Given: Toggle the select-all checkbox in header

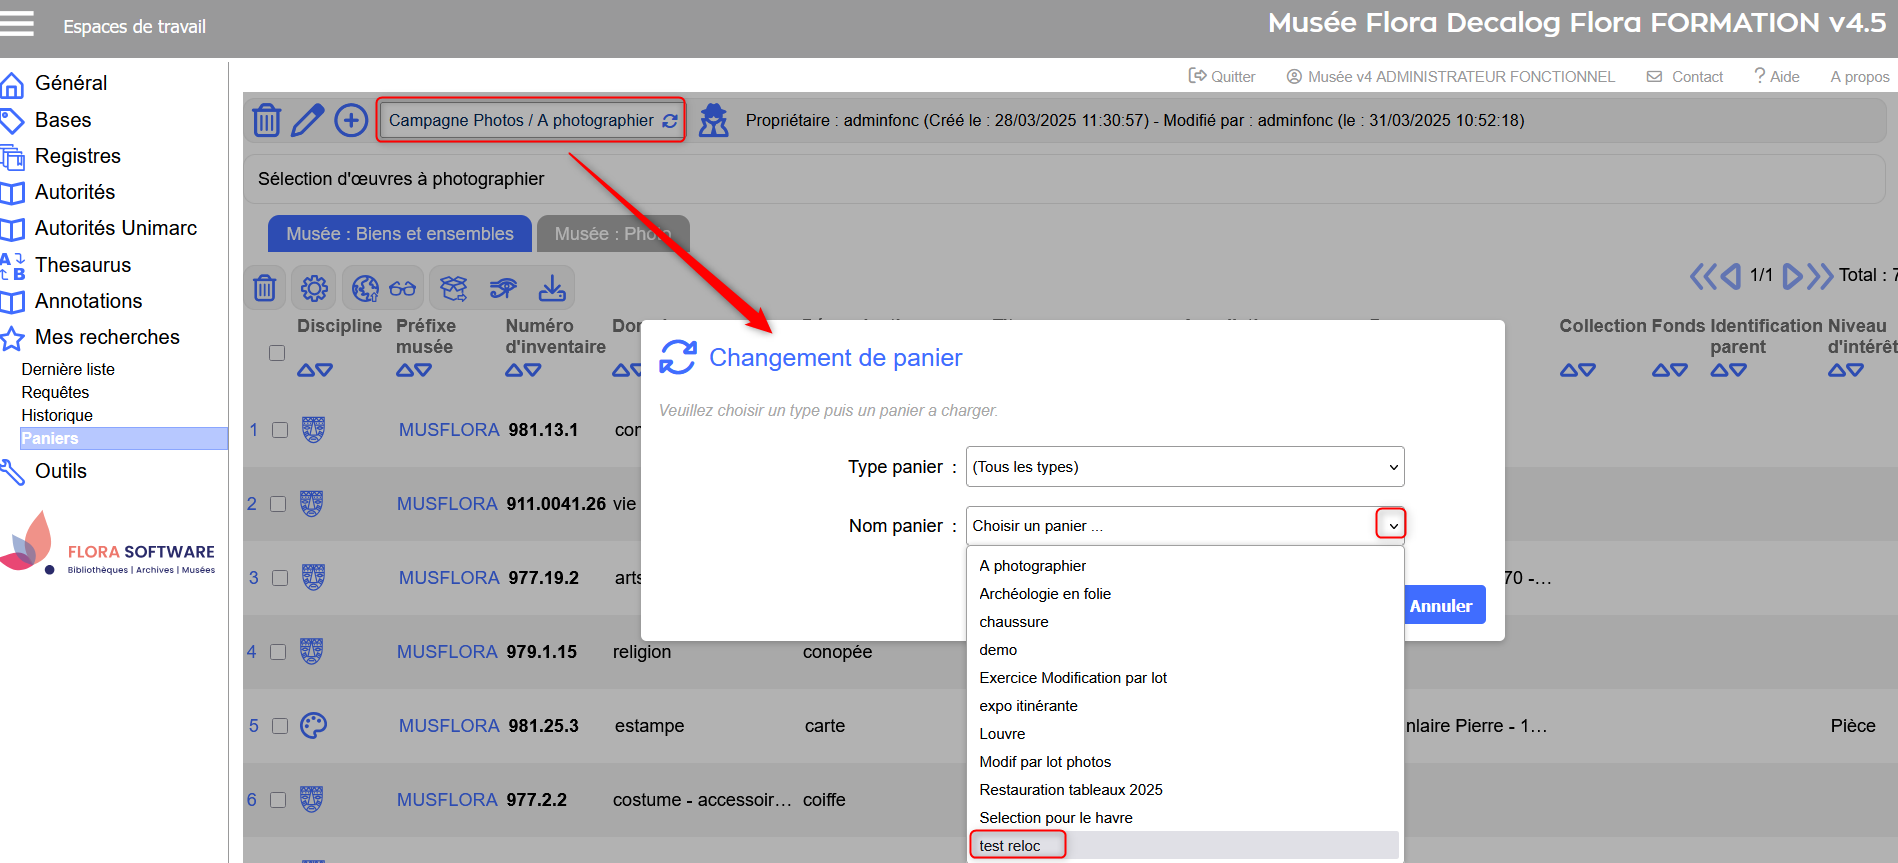Looking at the screenshot, I should click(277, 353).
